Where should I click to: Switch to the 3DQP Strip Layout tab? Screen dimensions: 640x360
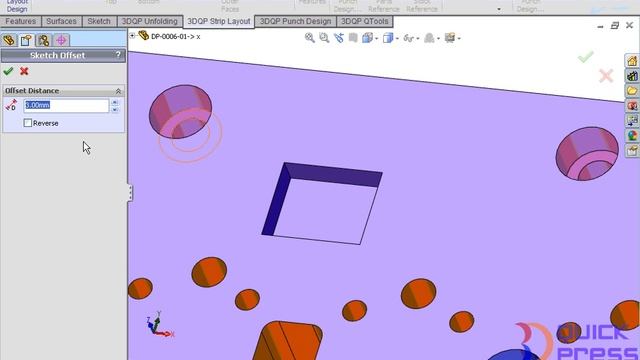pos(219,22)
